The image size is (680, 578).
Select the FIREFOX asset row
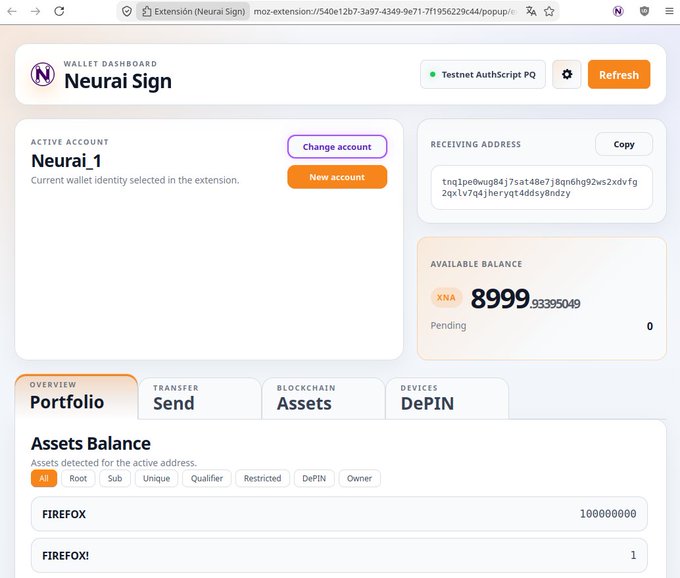pos(339,514)
